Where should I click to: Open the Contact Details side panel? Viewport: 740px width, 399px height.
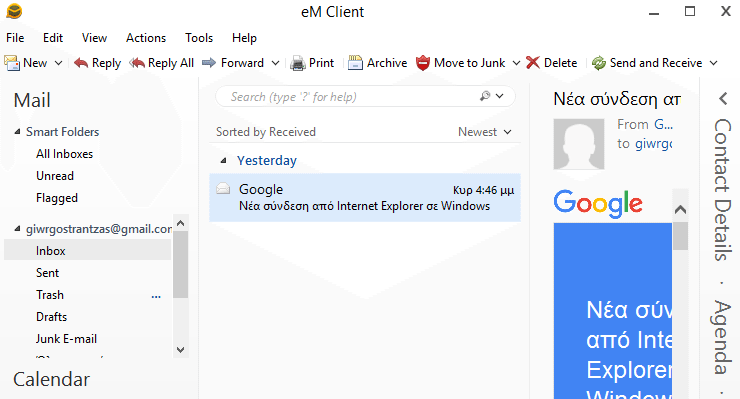tap(723, 189)
